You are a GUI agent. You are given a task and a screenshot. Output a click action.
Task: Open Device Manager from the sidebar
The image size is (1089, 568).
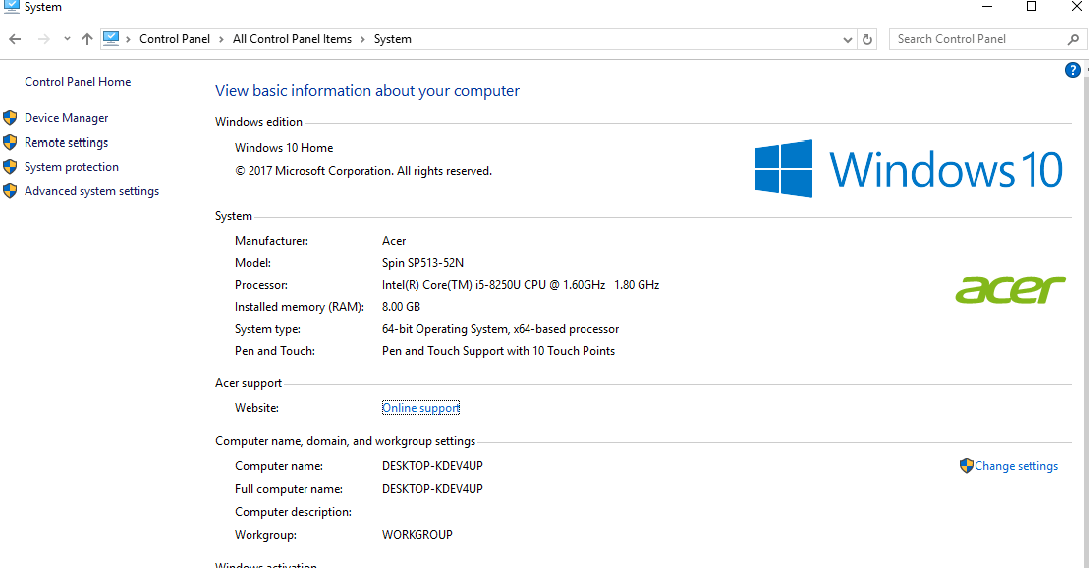click(x=66, y=118)
